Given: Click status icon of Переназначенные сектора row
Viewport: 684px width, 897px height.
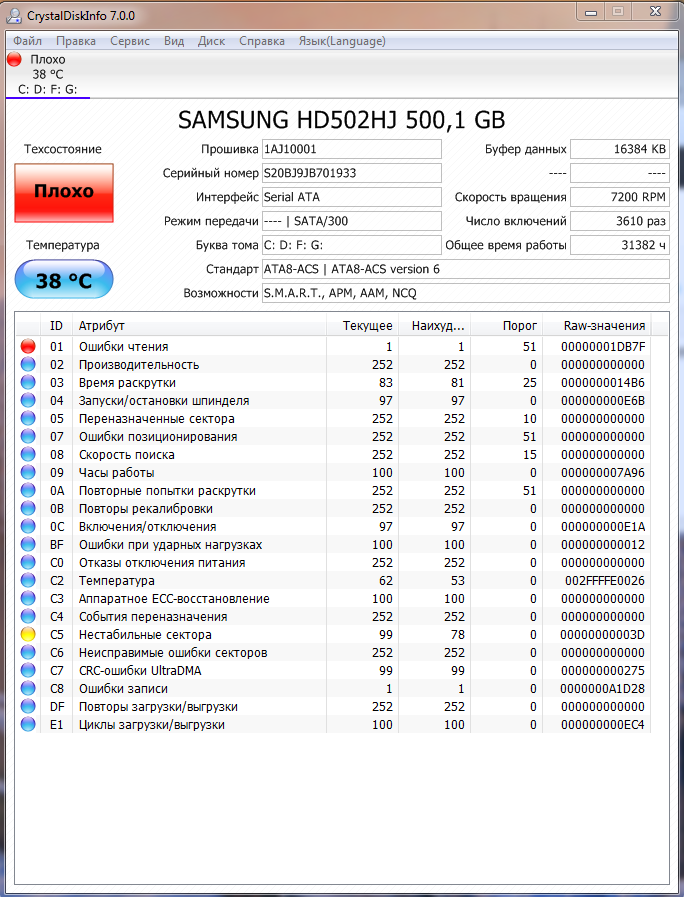Looking at the screenshot, I should [28, 418].
